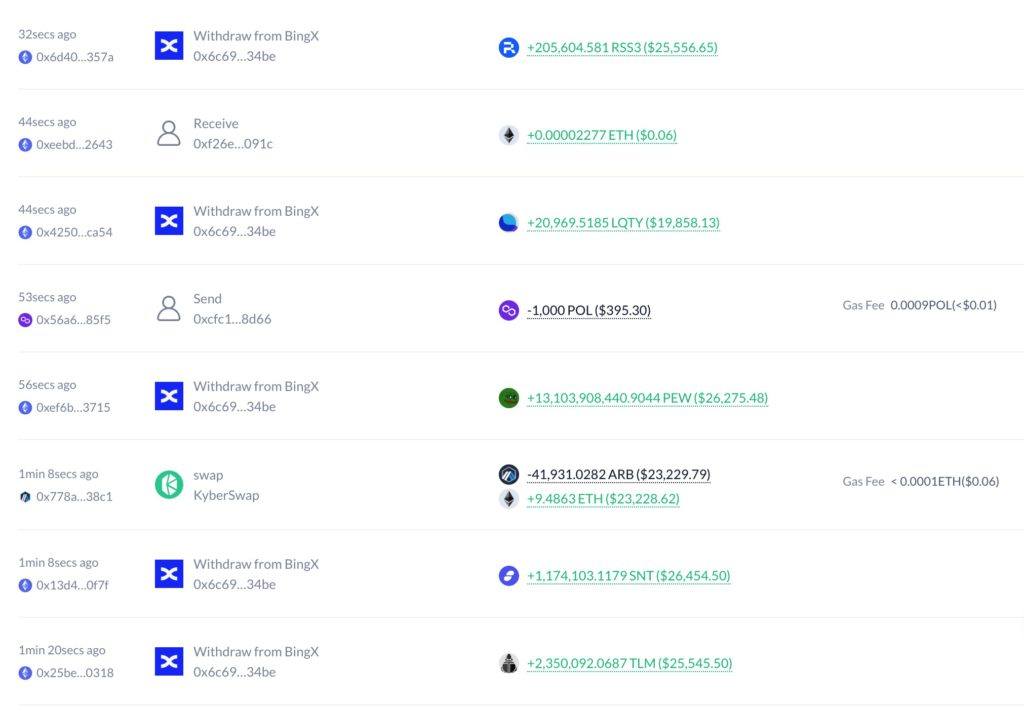Click the Send contact avatar icon

click(169, 308)
